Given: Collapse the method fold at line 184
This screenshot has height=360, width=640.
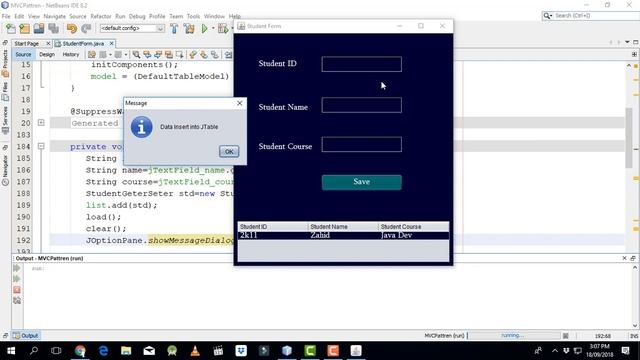Looking at the screenshot, I should 41,146.
